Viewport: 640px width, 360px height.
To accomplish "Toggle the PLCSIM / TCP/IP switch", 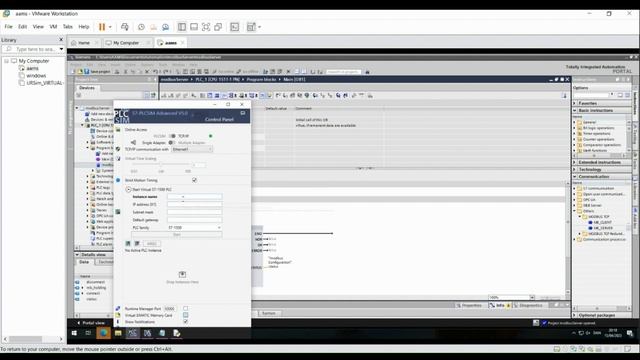I will tap(172, 136).
